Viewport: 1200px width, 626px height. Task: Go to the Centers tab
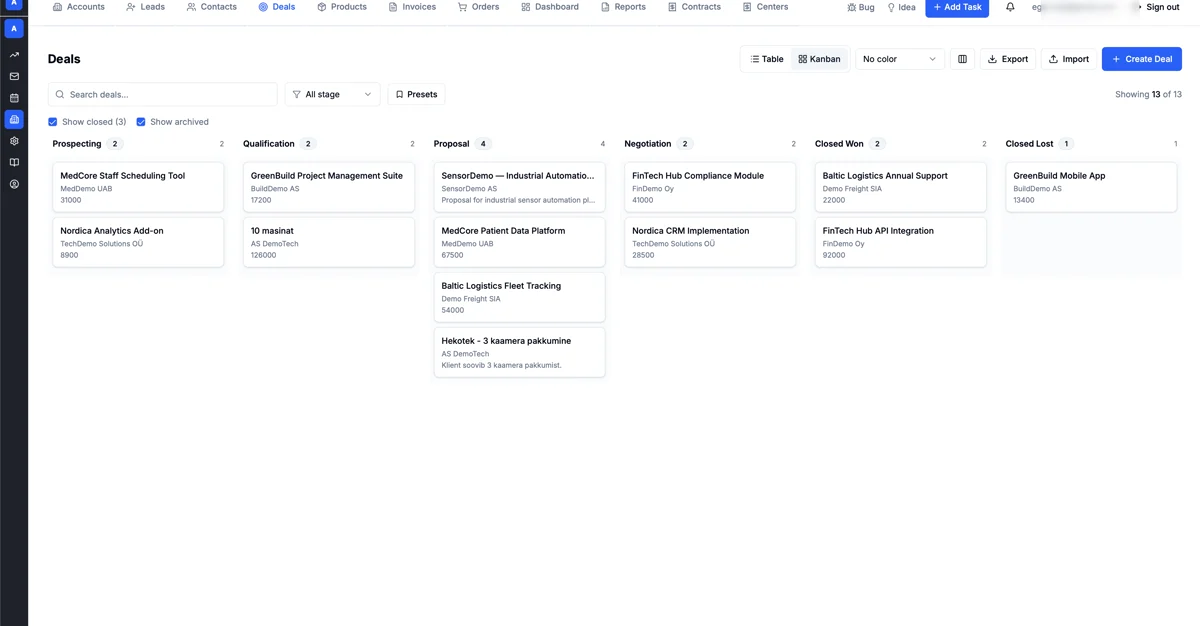click(766, 7)
